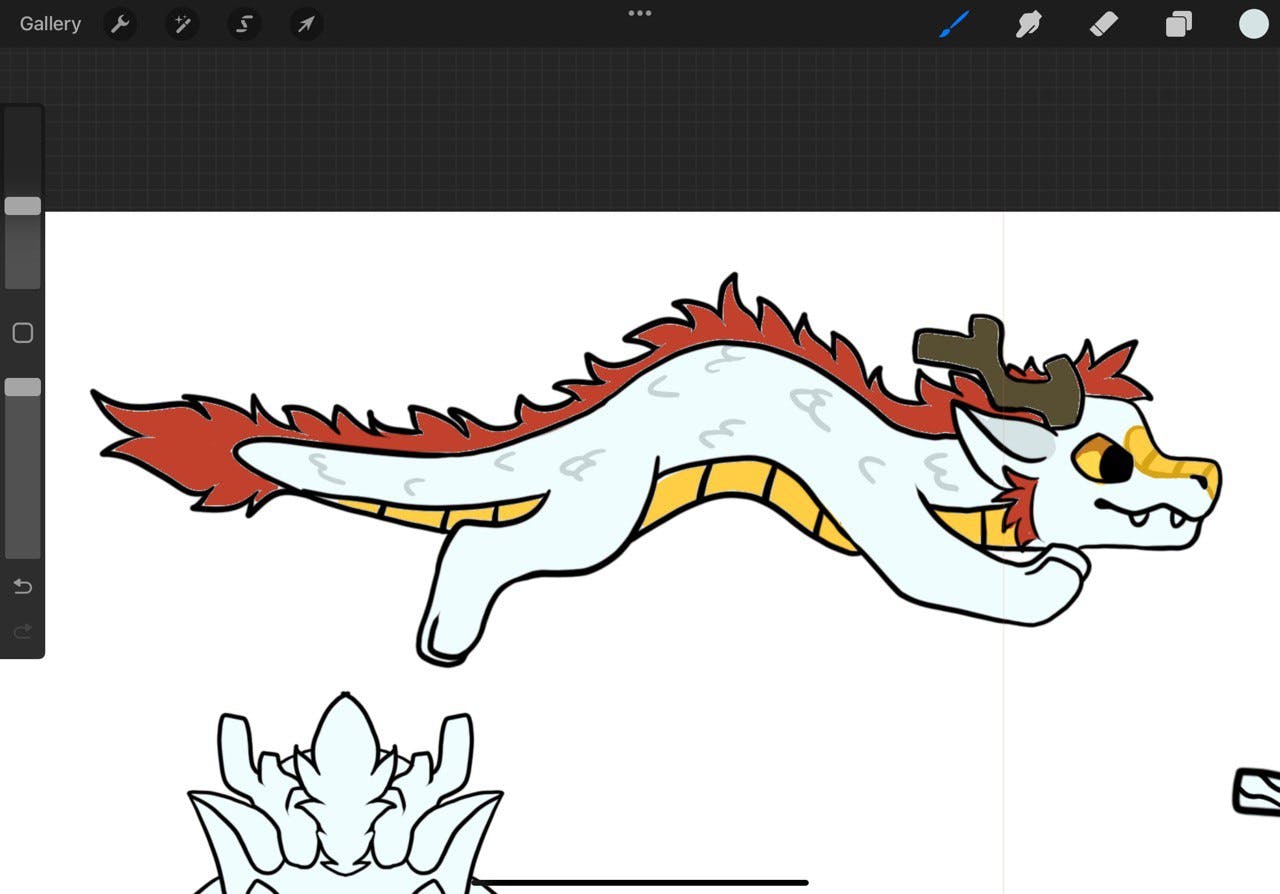This screenshot has height=894, width=1280.
Task: Select the Smudge finger tool
Action: (x=1029, y=24)
